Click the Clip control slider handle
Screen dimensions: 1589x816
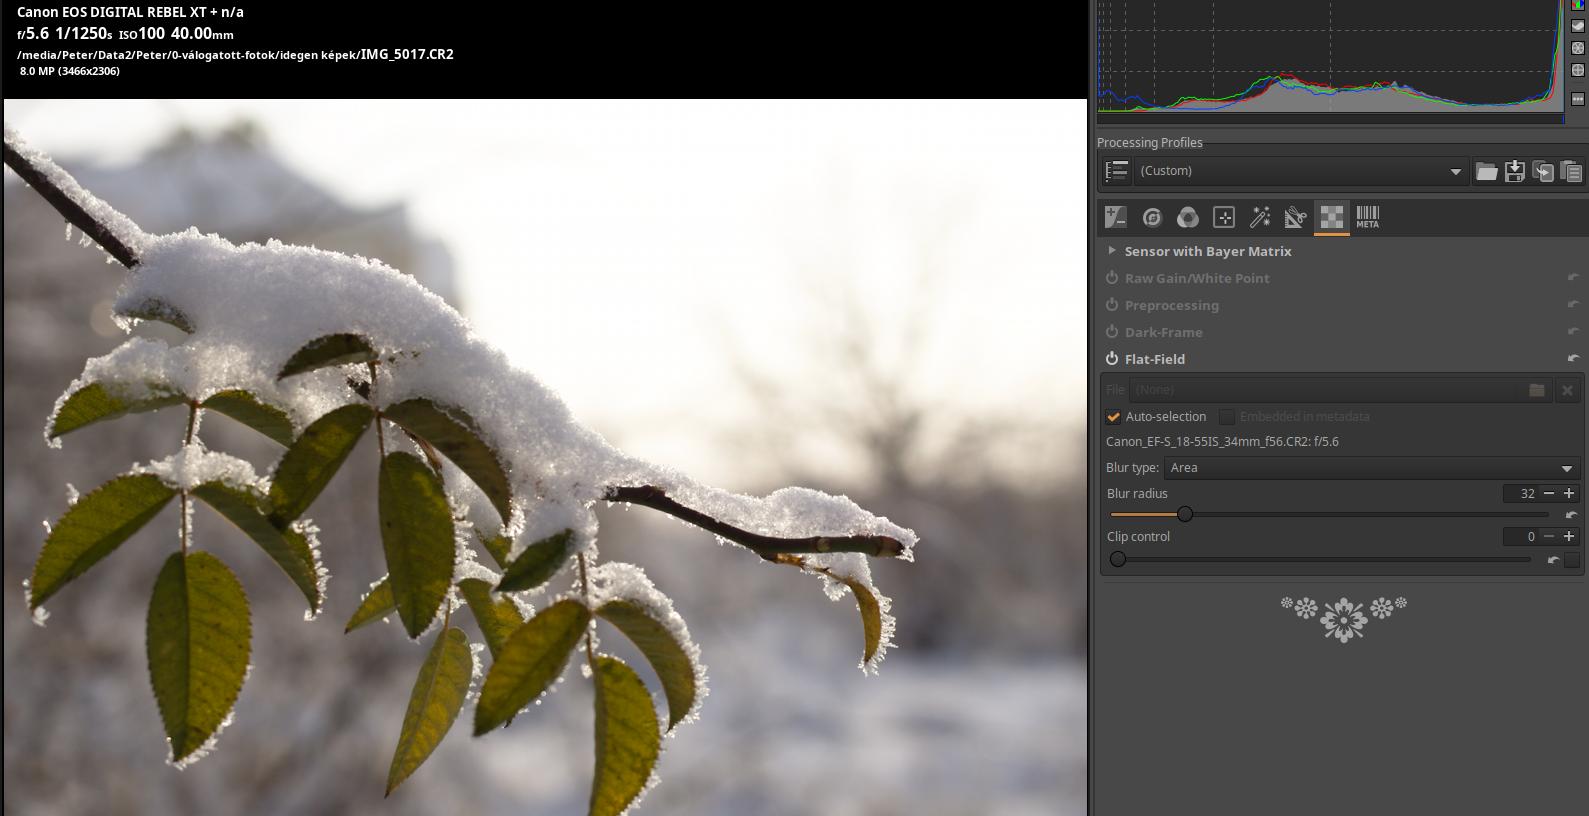pos(1118,559)
